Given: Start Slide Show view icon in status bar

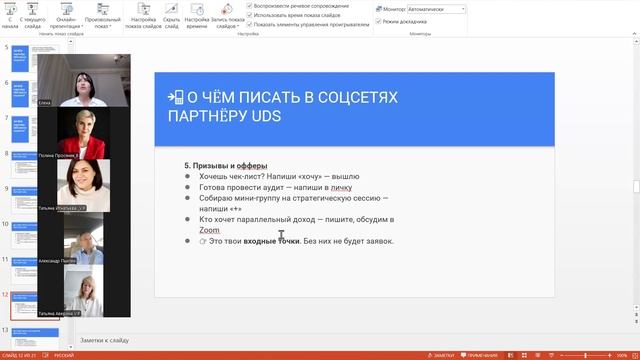Looking at the screenshot, I should point(551,356).
